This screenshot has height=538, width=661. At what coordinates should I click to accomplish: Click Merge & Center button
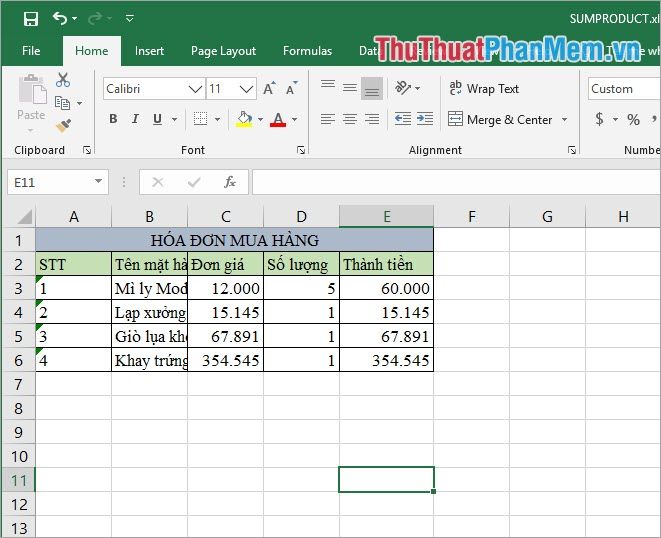[500, 120]
